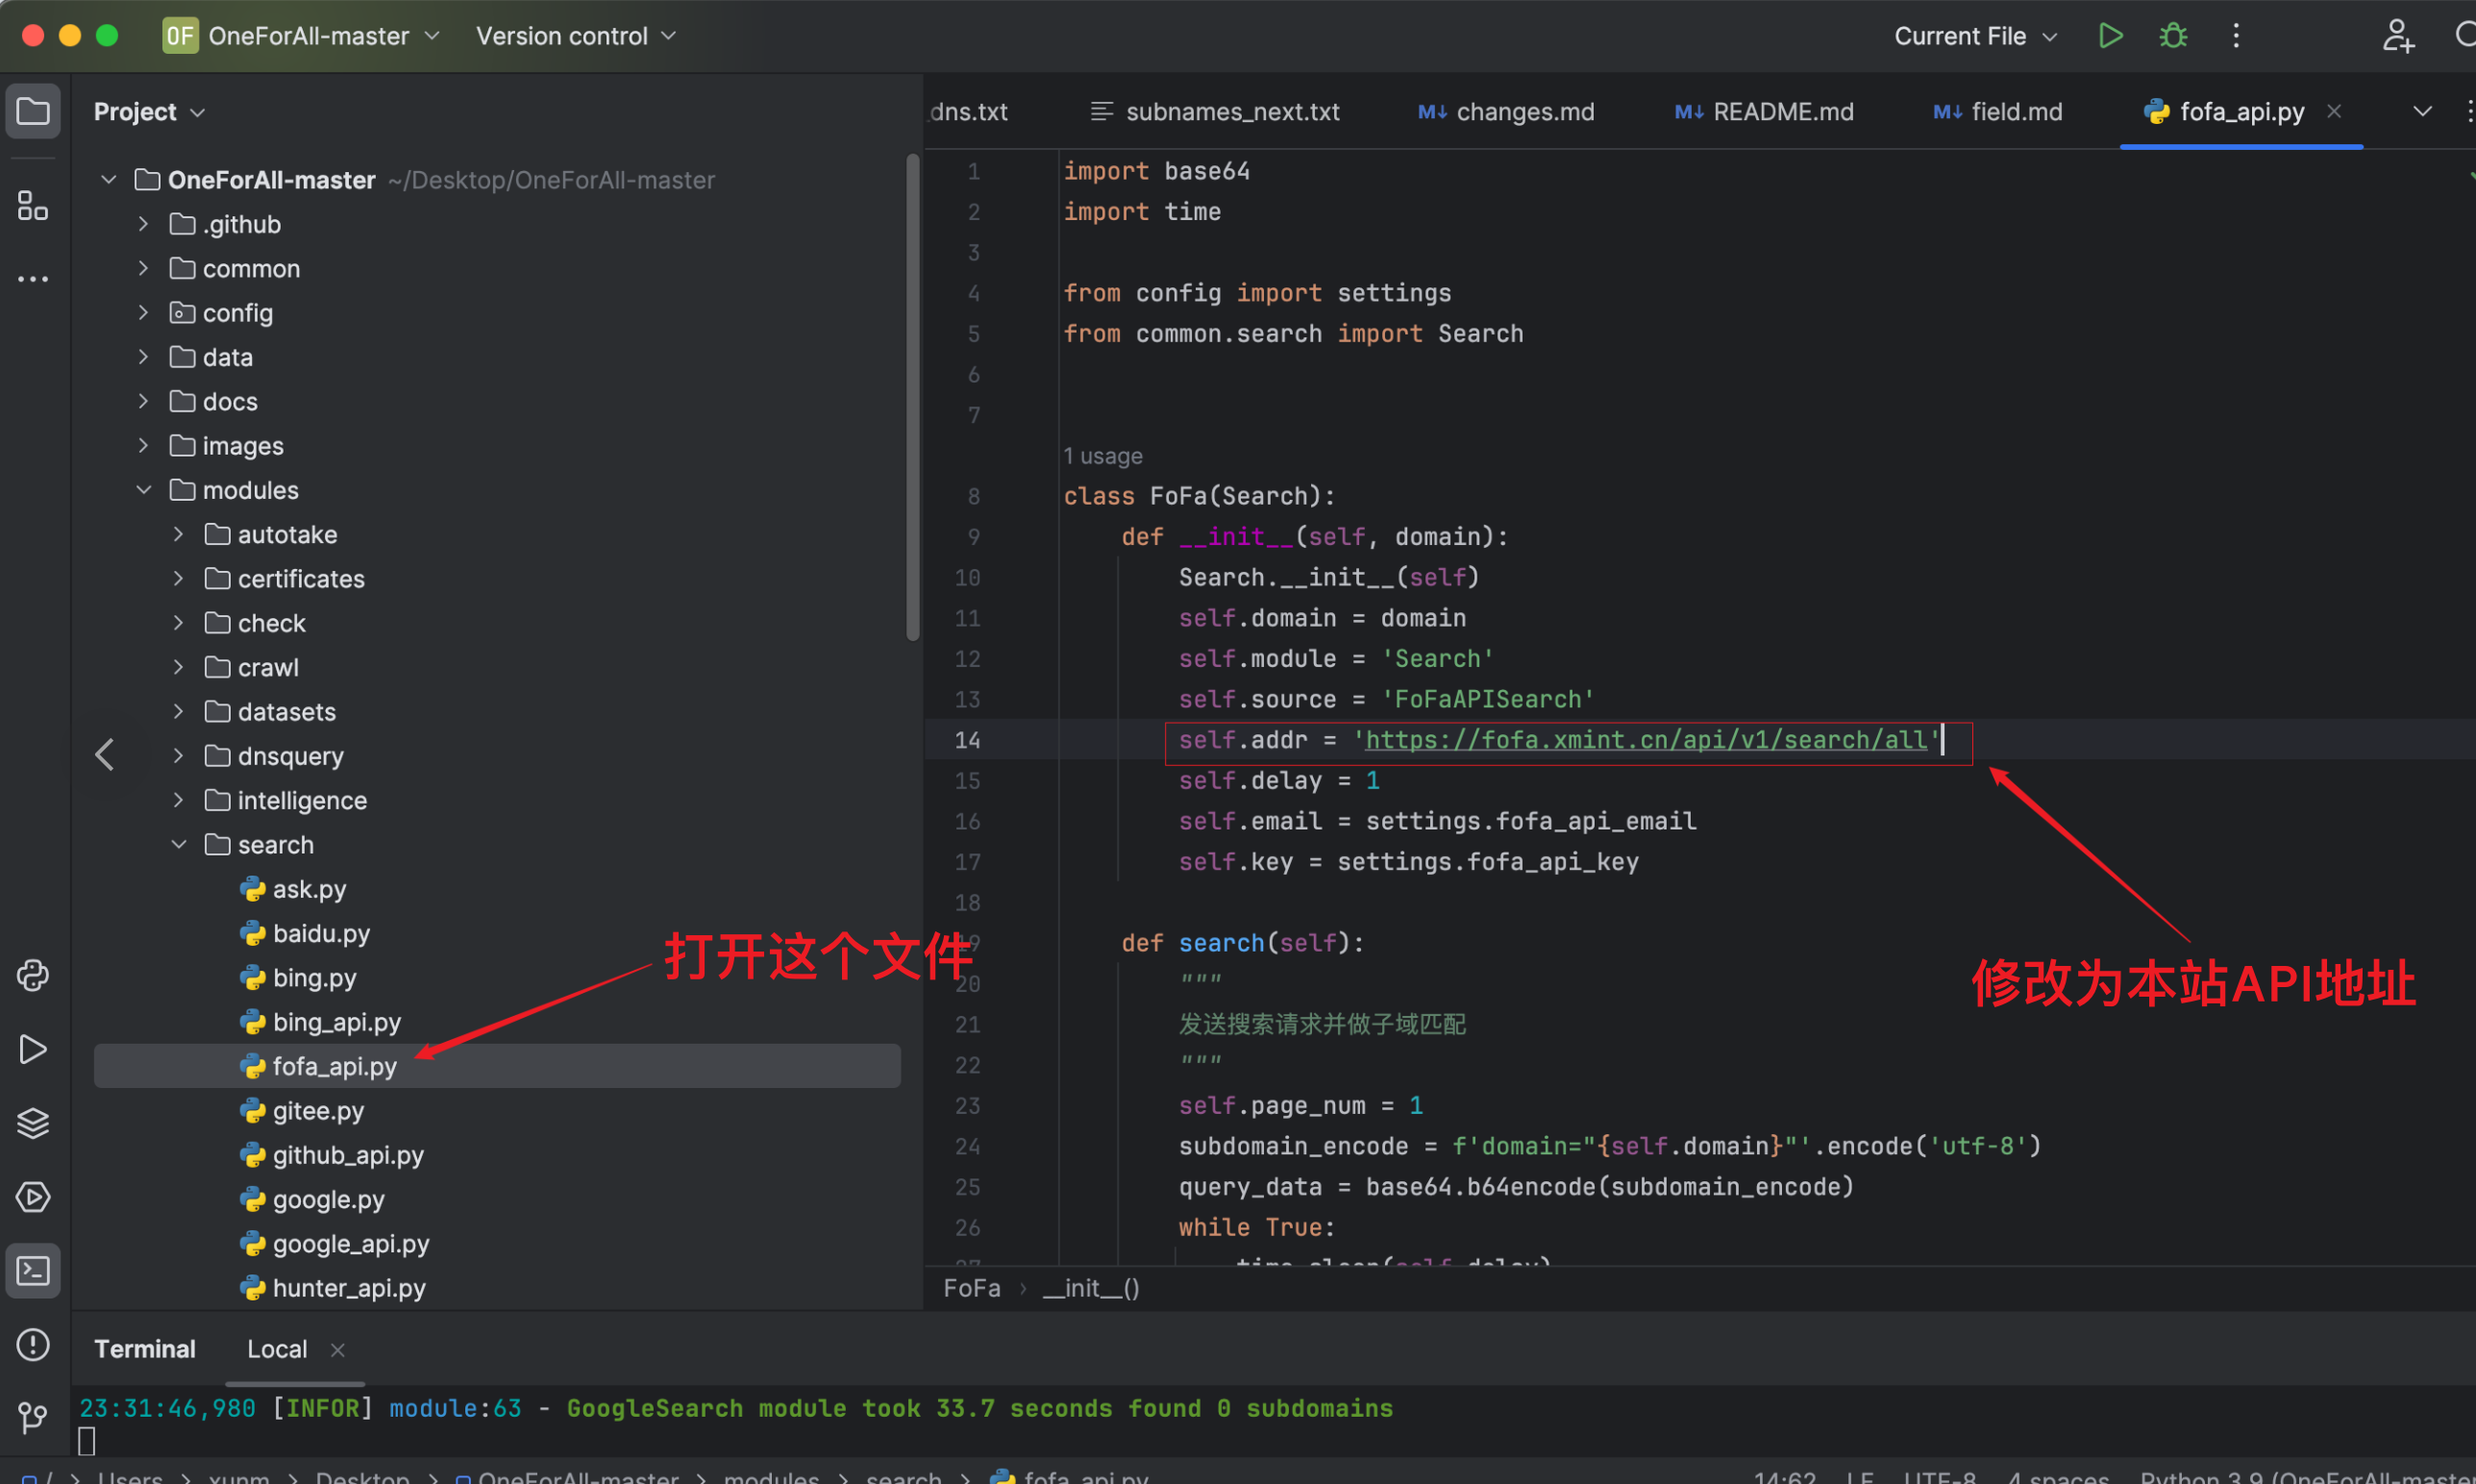Click the project tree vertical scrollbar
The image size is (2476, 1484).
click(912, 400)
